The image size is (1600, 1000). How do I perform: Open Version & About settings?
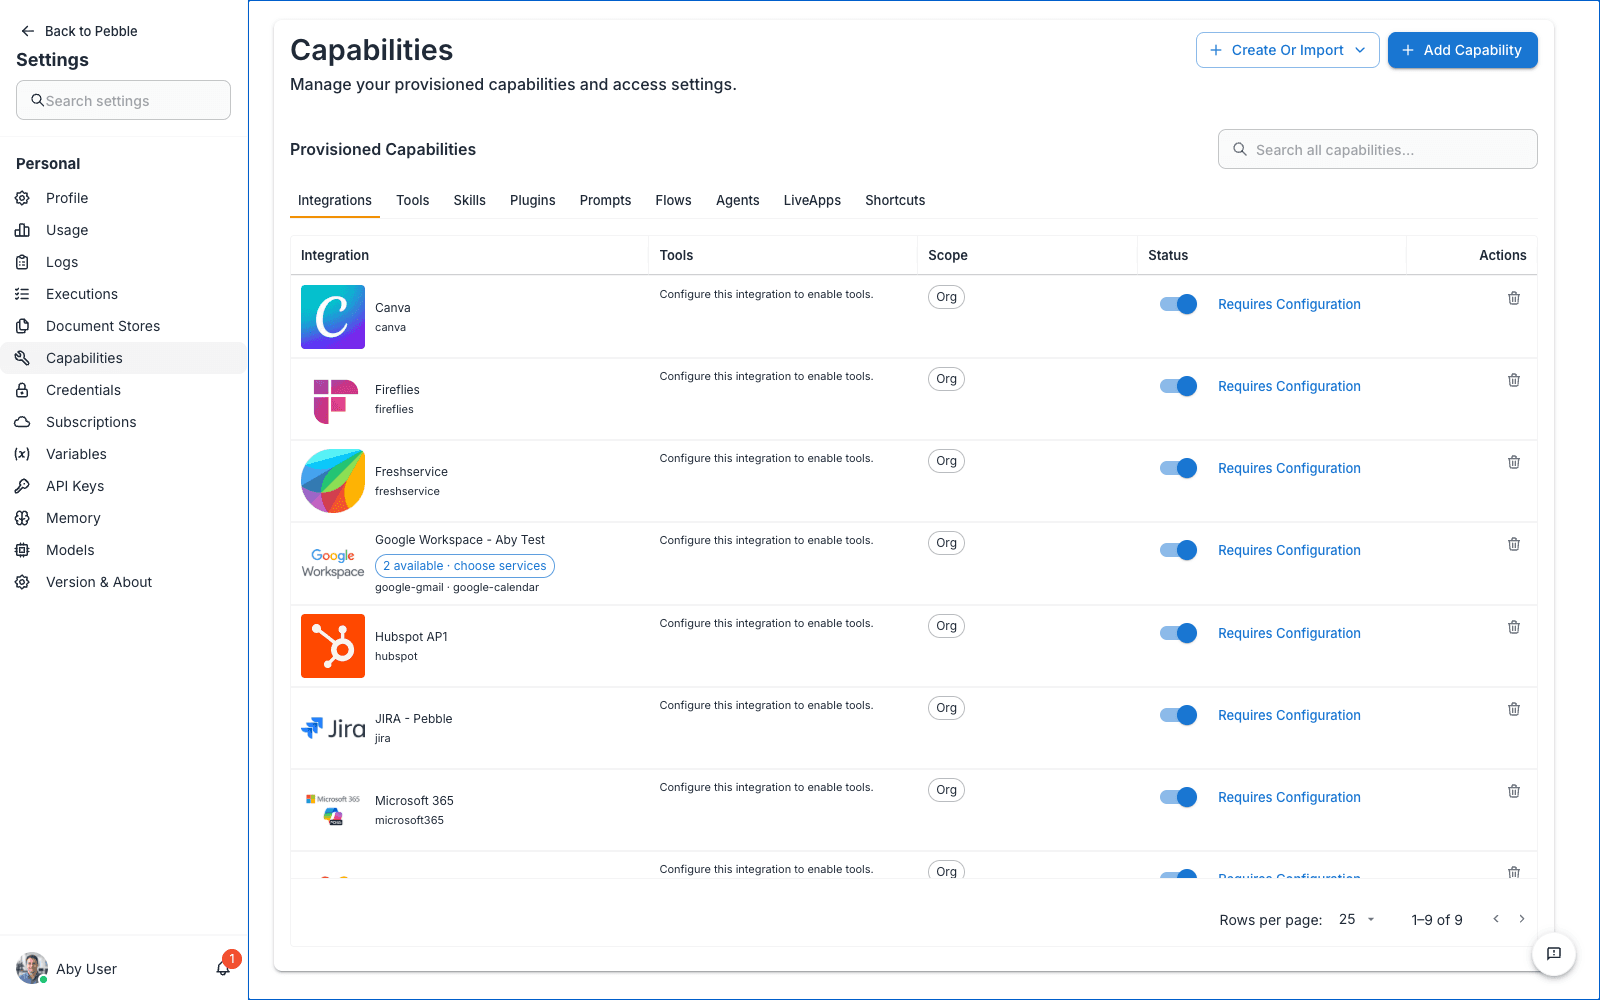tap(123, 582)
